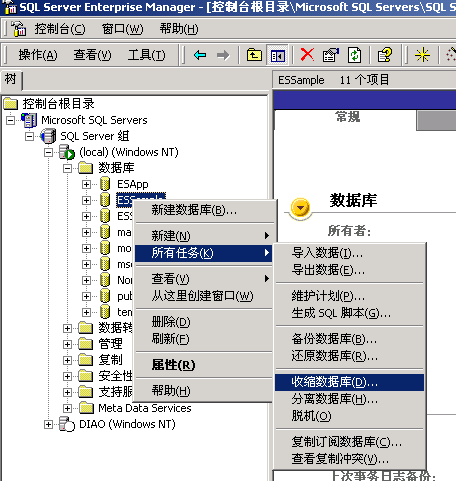Choose 备份数据库(B)... menu entry
The image size is (456, 481).
pyautogui.click(x=349, y=339)
